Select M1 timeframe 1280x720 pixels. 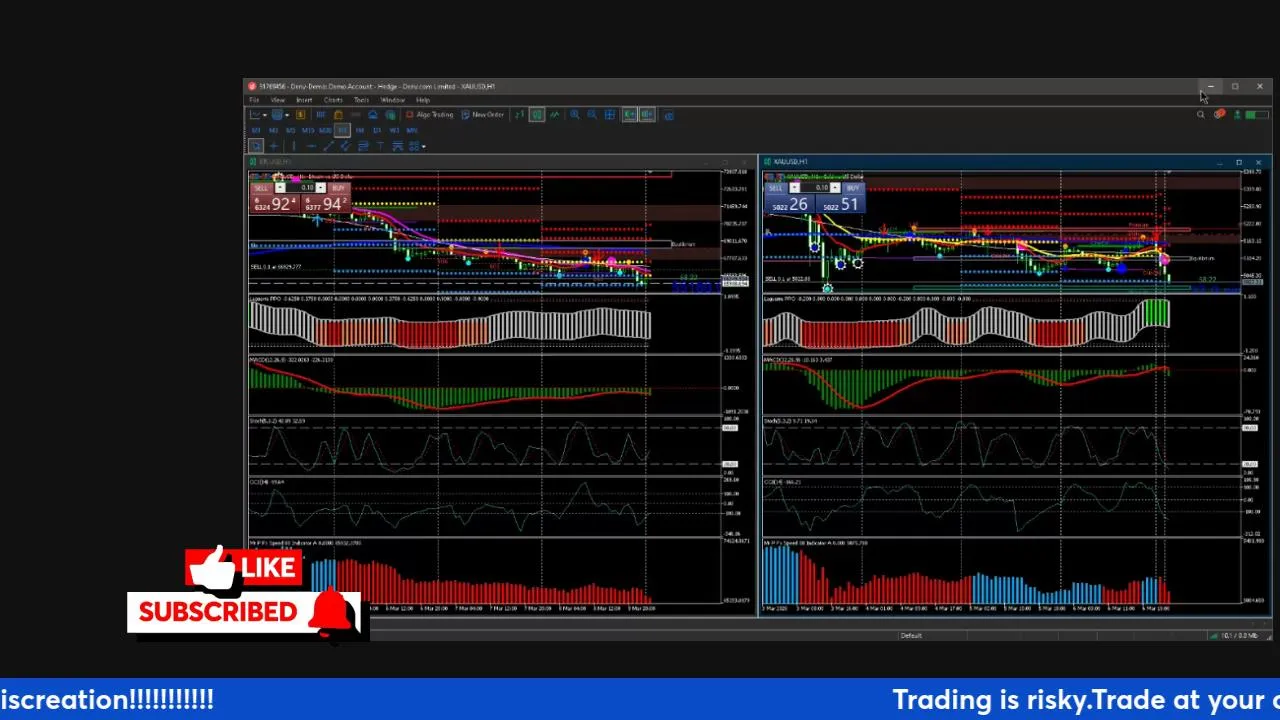[256, 131]
